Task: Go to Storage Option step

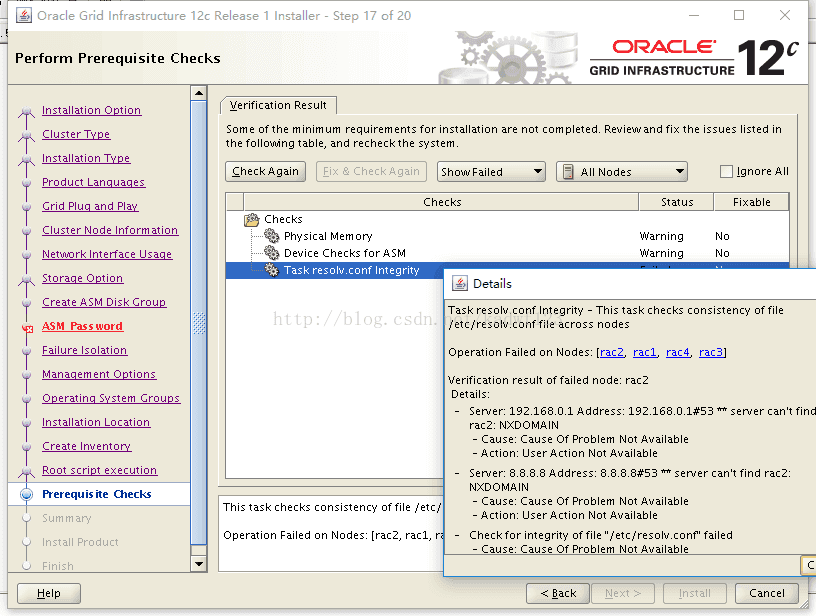Action: [x=83, y=278]
